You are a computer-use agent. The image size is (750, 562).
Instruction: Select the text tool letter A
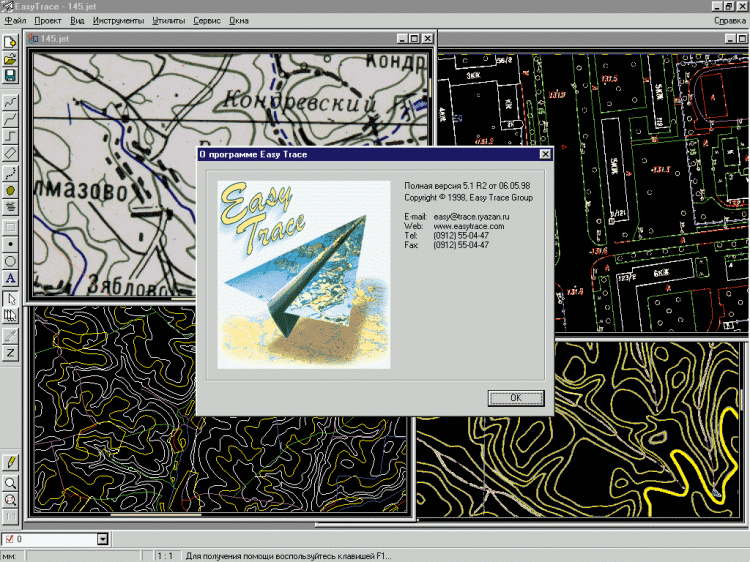click(x=10, y=278)
